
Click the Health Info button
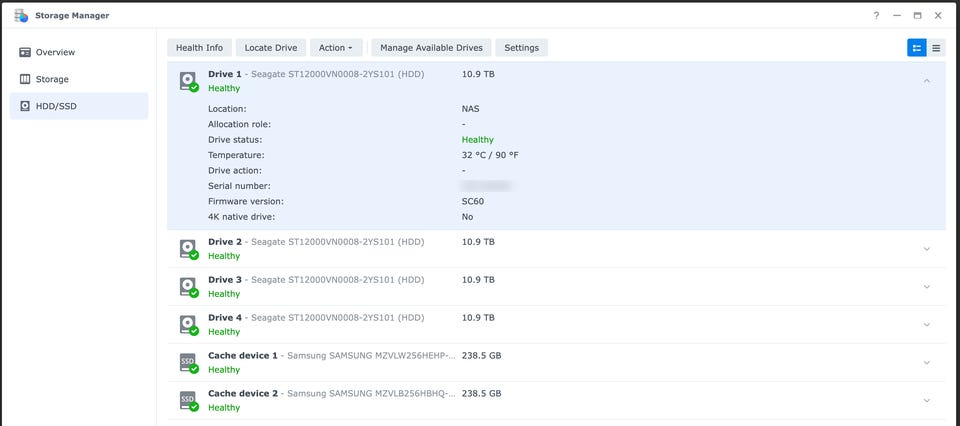pyautogui.click(x=200, y=48)
